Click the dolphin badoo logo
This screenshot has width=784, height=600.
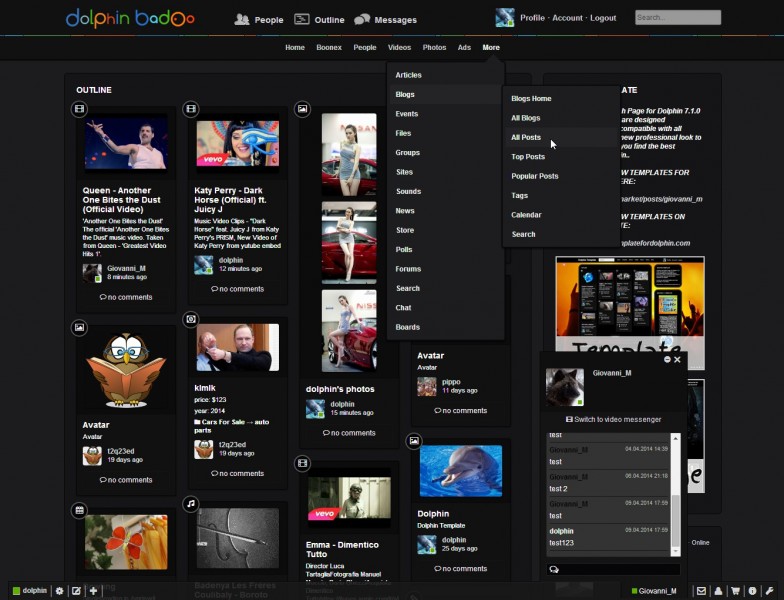click(130, 18)
